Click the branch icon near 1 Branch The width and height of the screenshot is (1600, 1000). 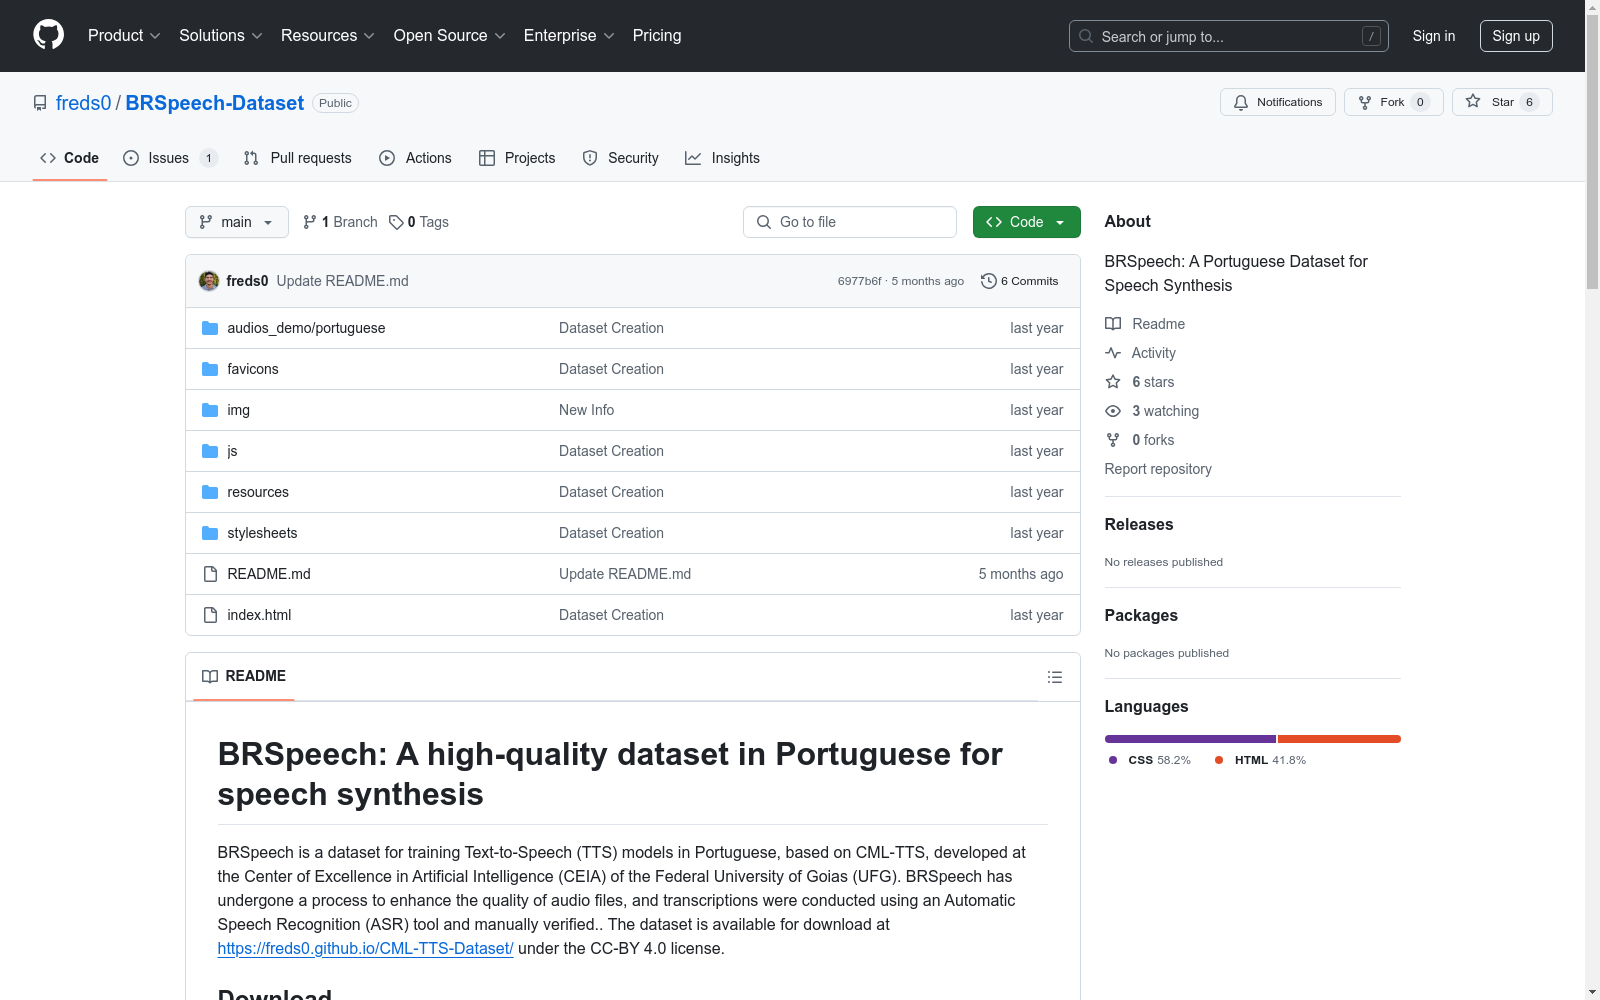[310, 222]
